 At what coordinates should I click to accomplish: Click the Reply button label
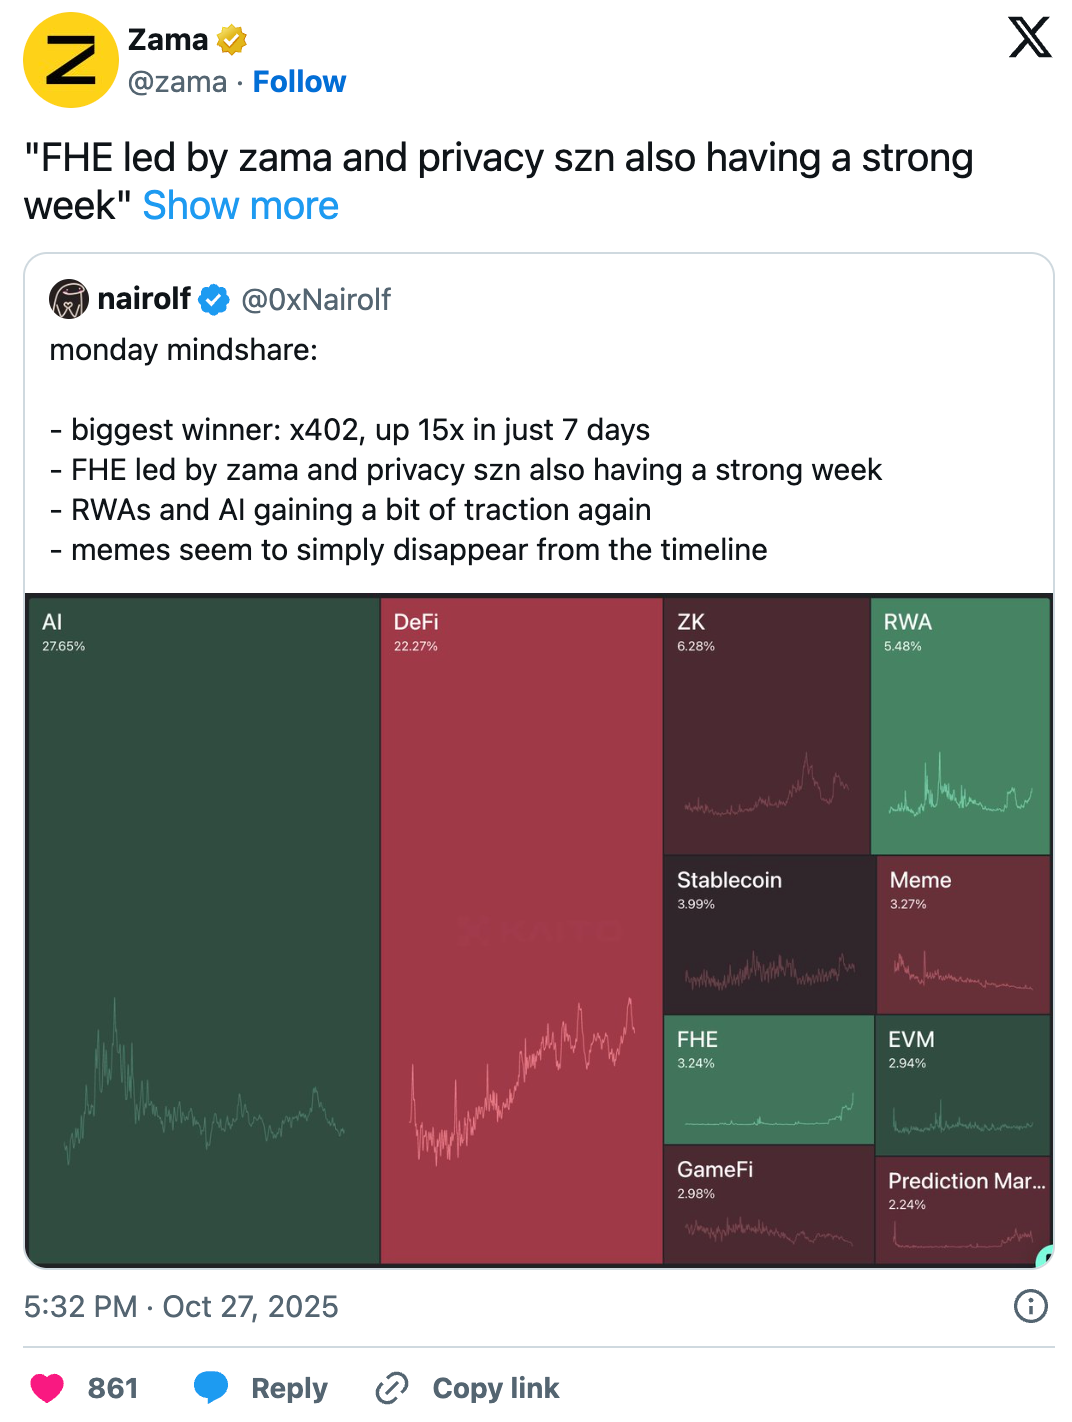[x=289, y=1388]
